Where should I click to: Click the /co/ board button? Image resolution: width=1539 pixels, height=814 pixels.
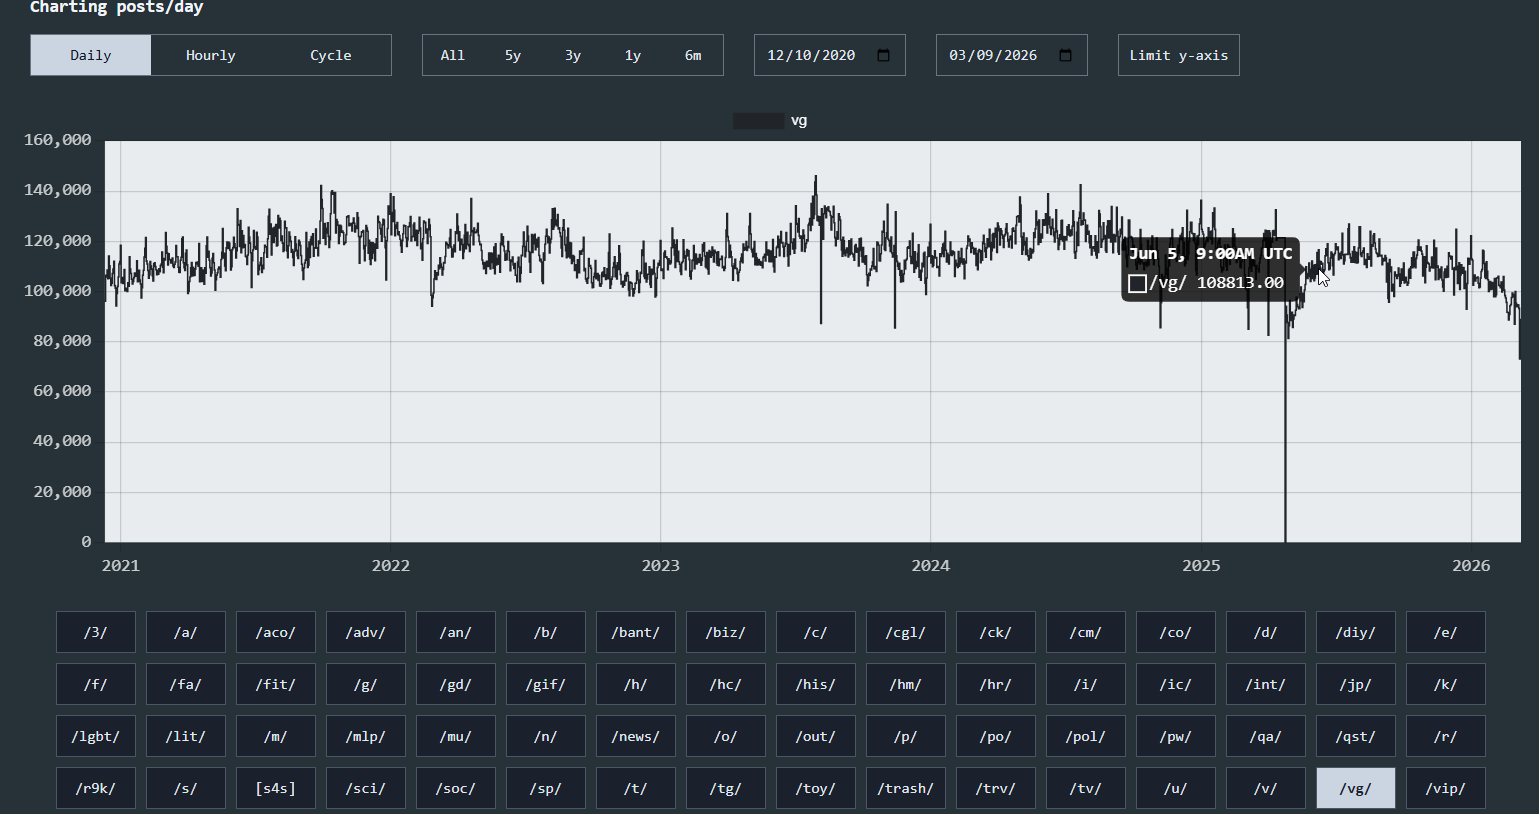coord(1176,632)
